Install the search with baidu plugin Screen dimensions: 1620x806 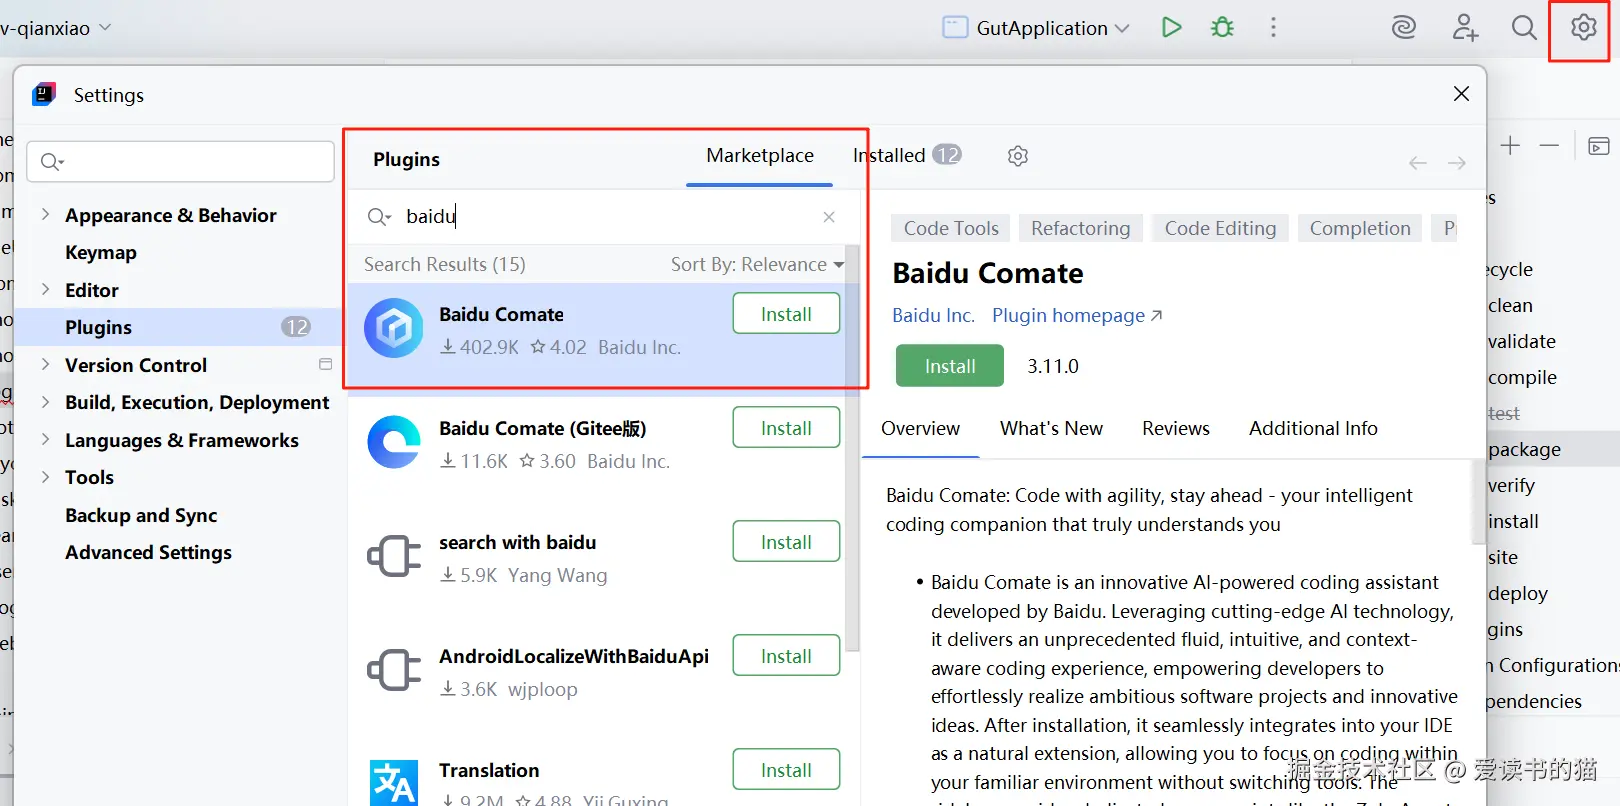[786, 542]
